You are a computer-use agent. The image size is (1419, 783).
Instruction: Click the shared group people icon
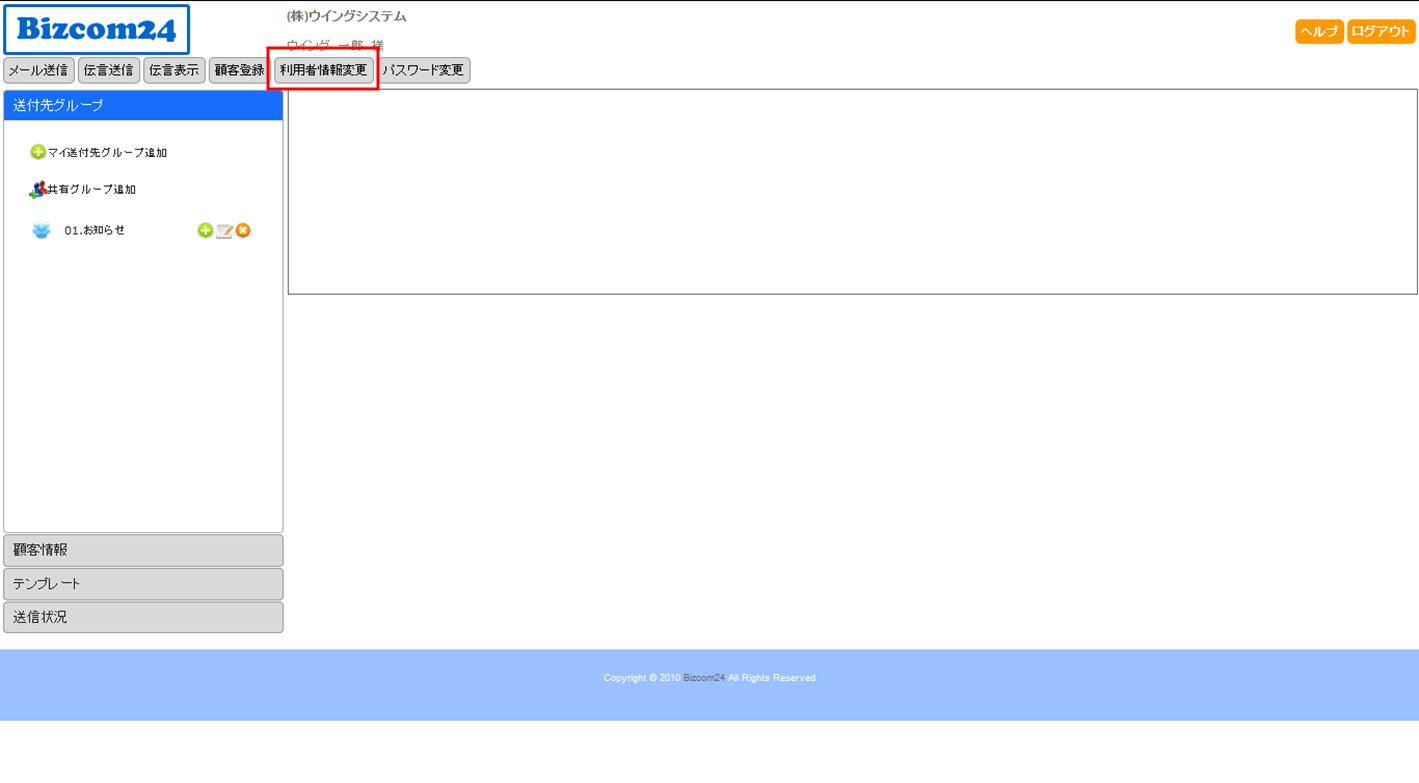tap(38, 189)
